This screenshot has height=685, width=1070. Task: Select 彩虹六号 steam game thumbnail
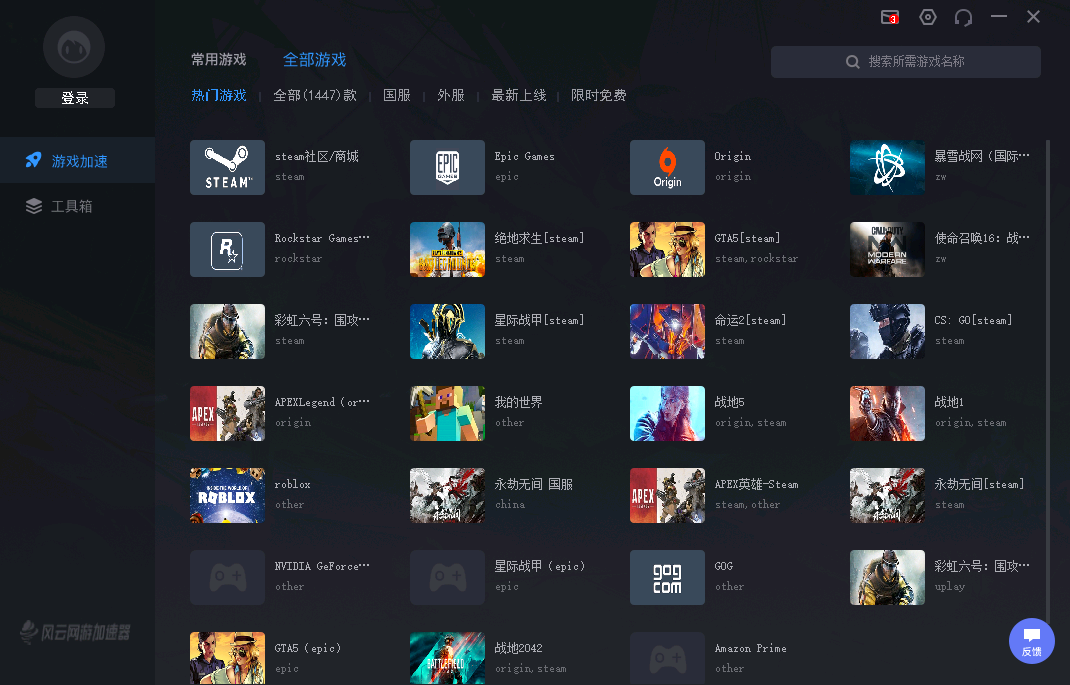[227, 331]
